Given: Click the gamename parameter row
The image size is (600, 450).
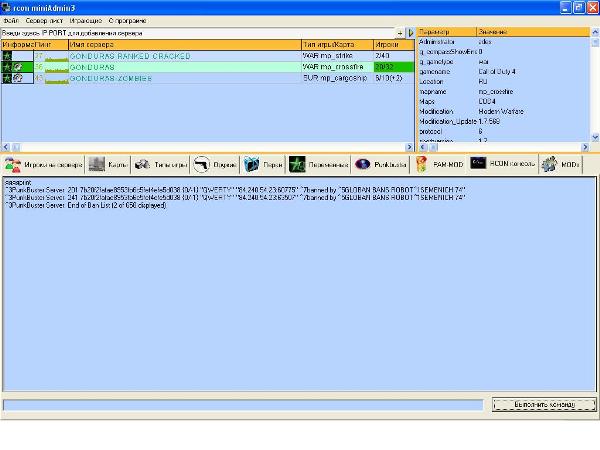Looking at the screenshot, I should tap(503, 72).
